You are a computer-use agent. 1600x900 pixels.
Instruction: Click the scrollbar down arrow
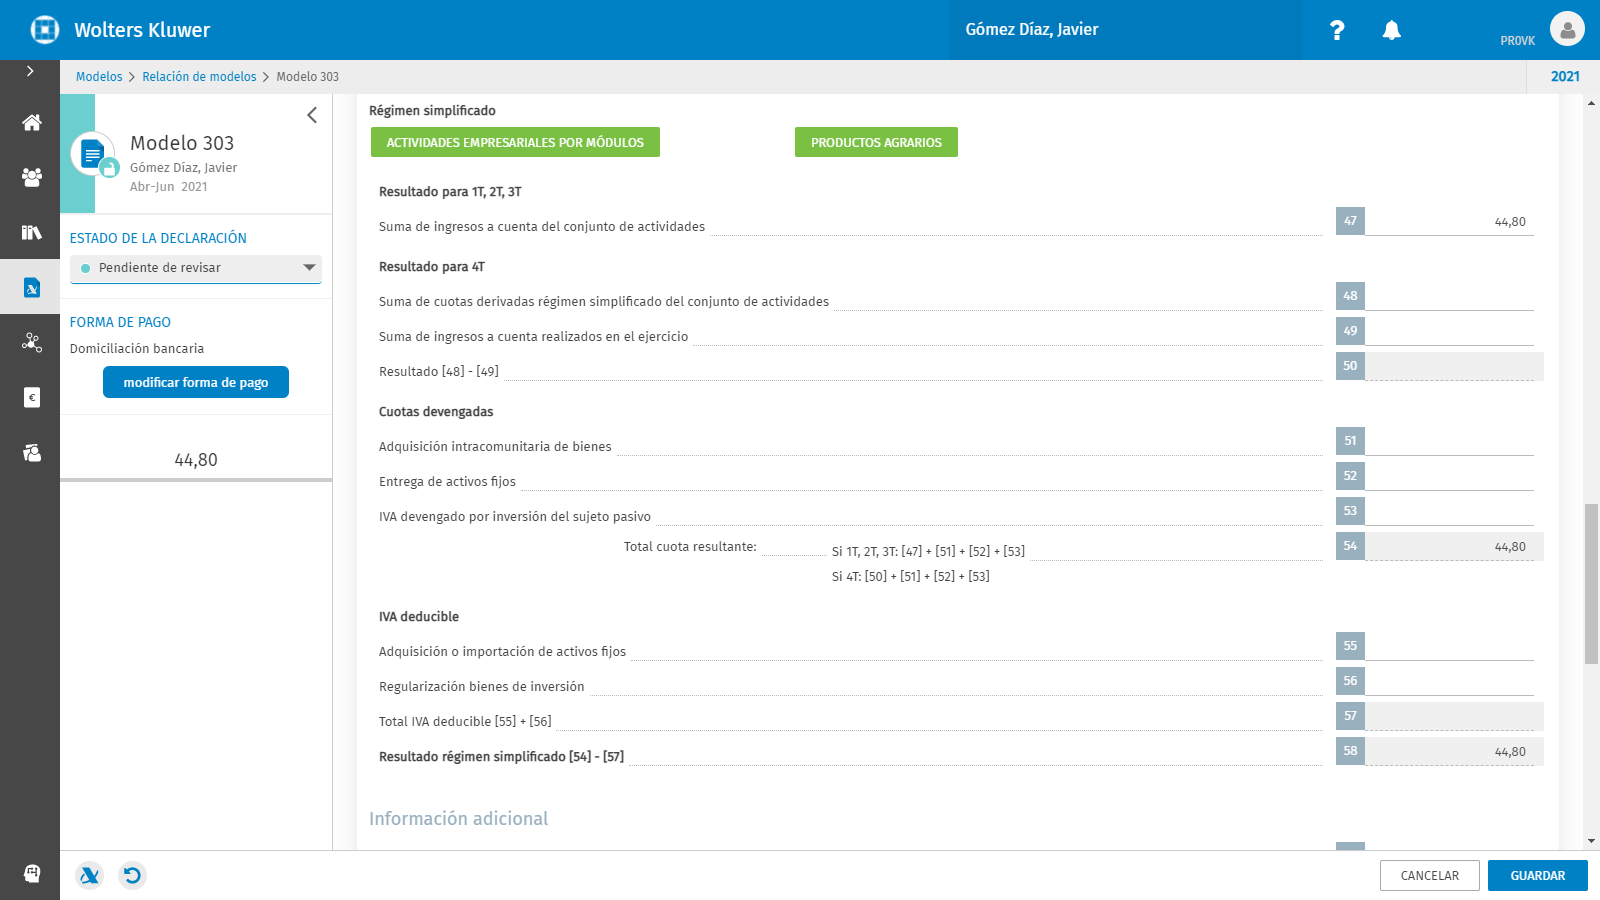(x=1591, y=842)
